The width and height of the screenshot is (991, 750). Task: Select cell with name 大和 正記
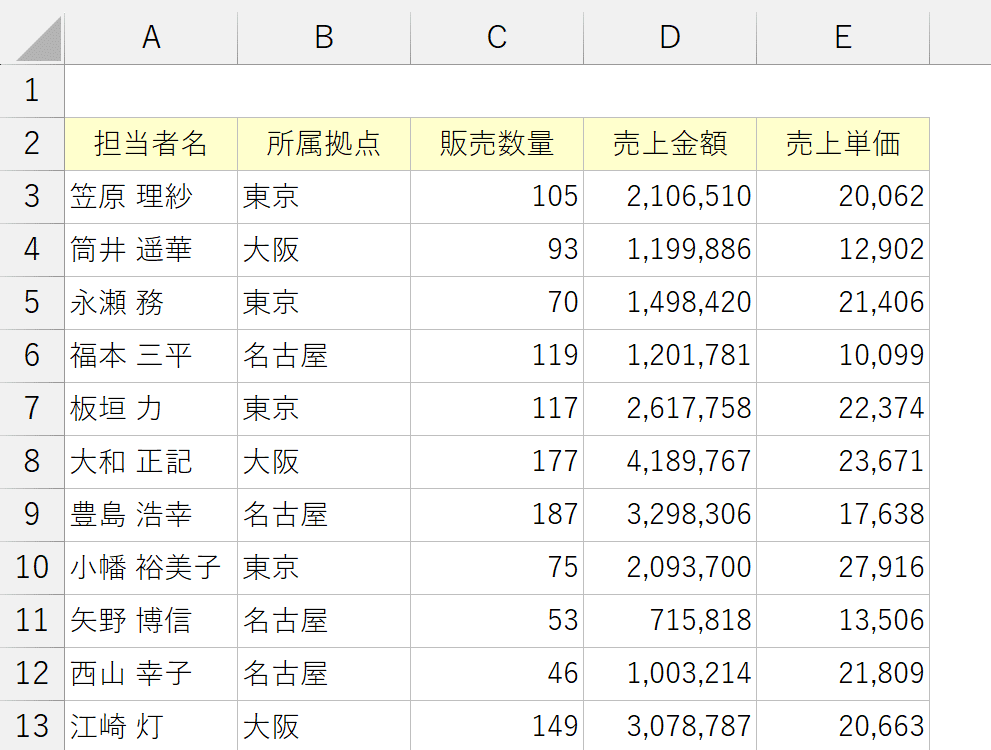(151, 461)
